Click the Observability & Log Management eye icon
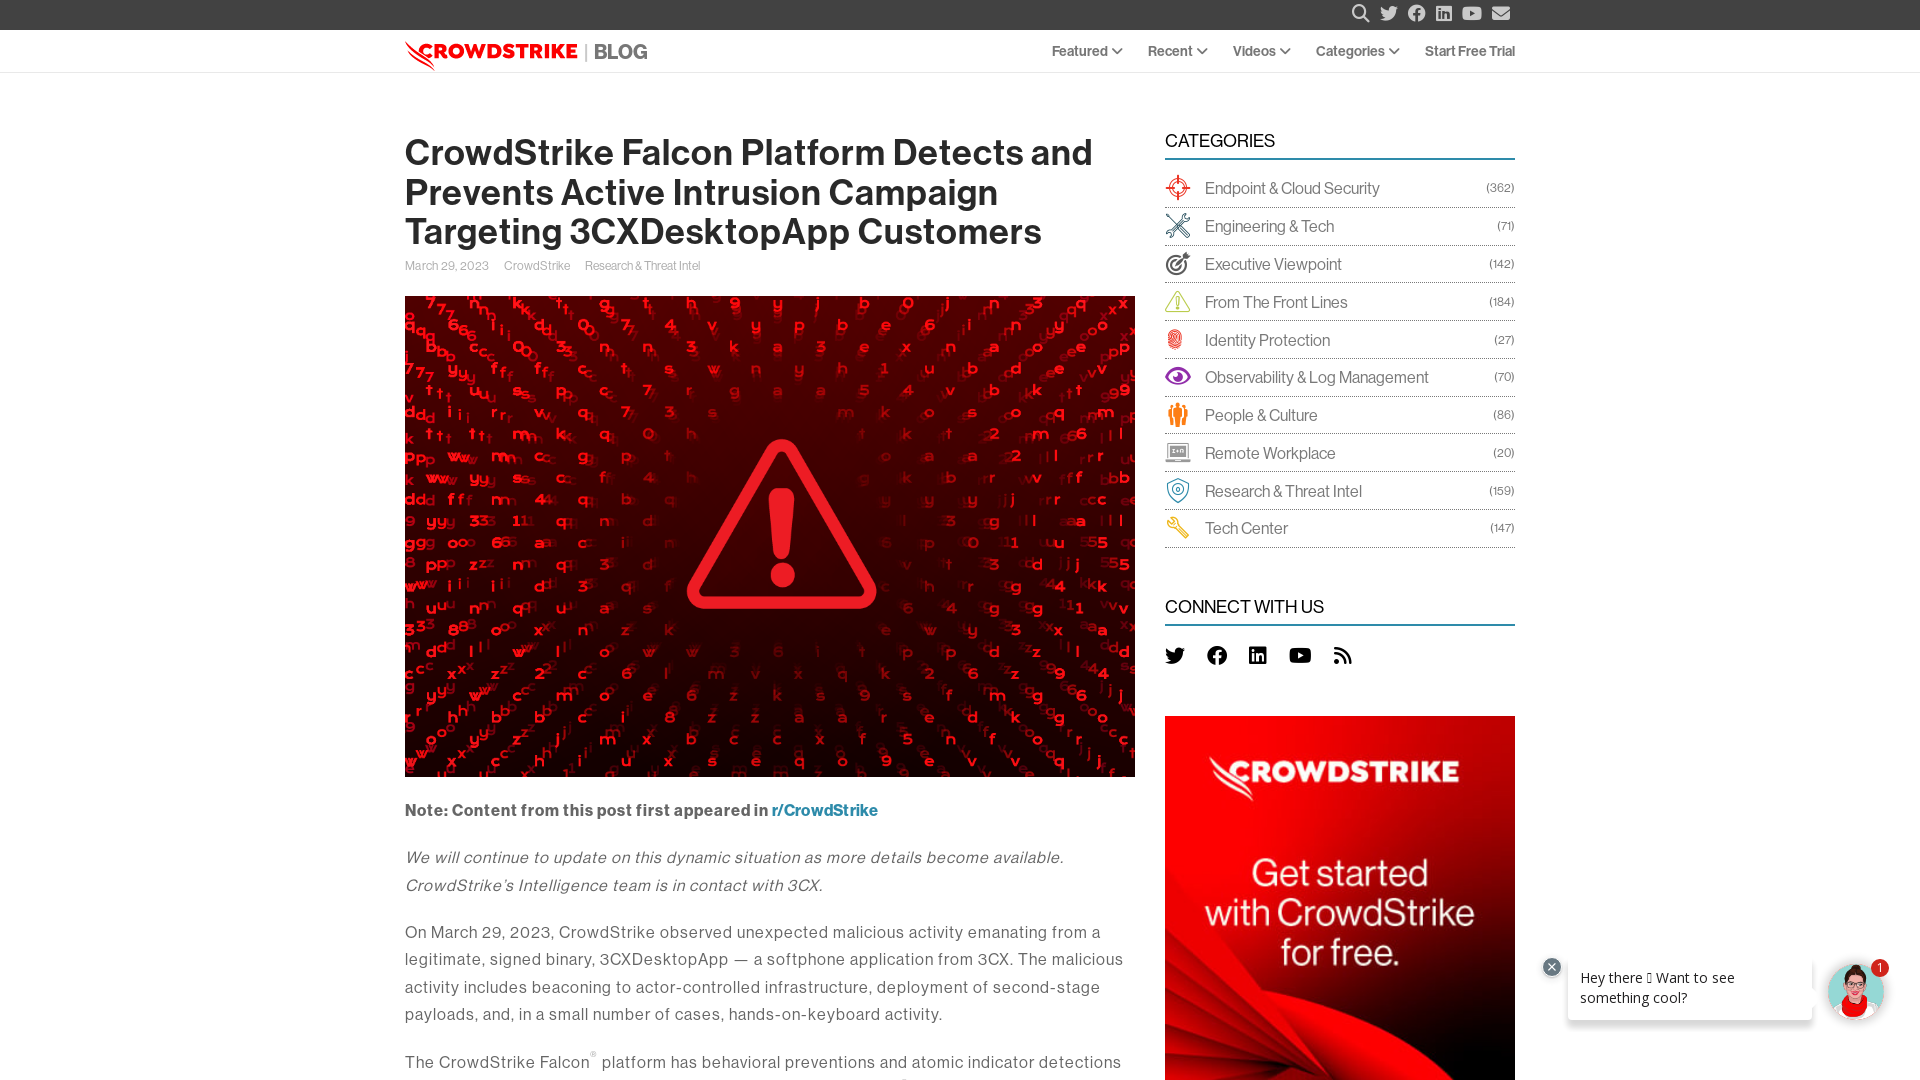 pos(1178,377)
